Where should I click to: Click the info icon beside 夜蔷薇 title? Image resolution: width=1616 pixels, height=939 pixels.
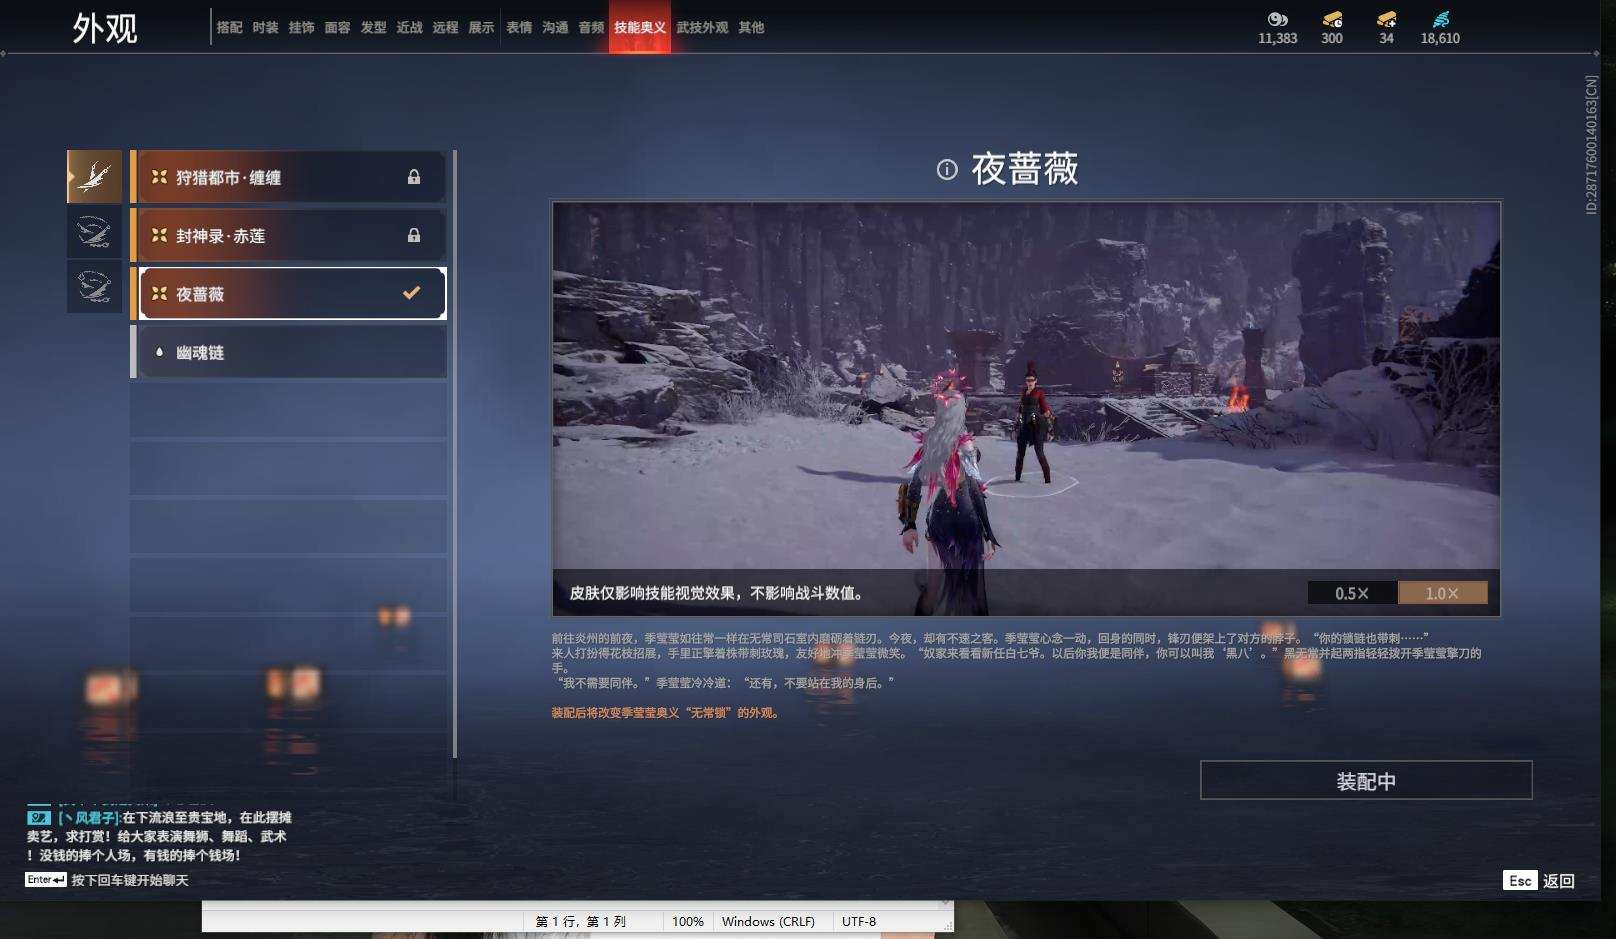(x=947, y=170)
